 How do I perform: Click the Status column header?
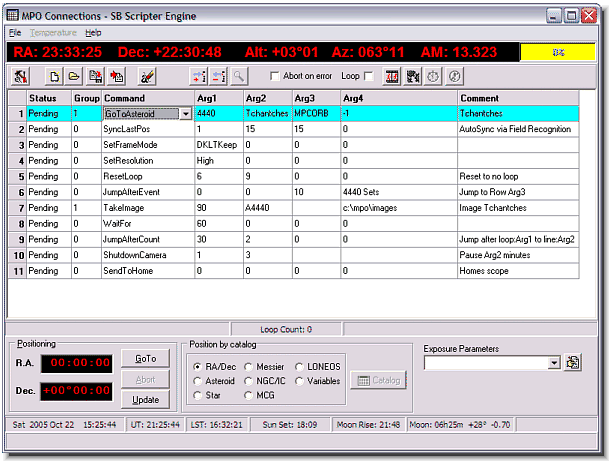[x=49, y=98]
